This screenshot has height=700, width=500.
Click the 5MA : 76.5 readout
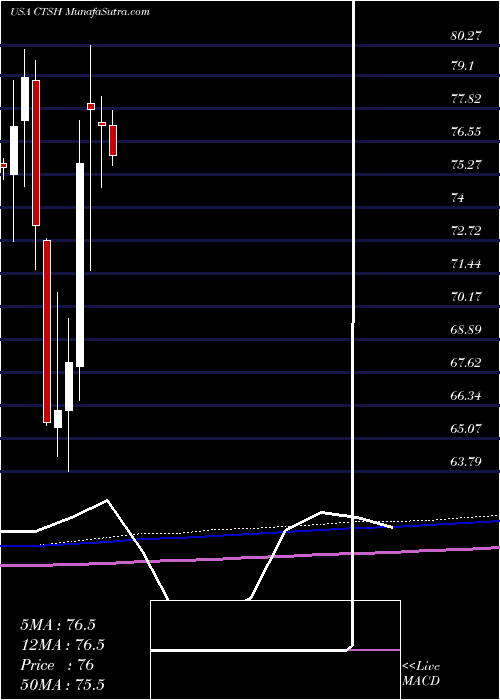click(58, 625)
